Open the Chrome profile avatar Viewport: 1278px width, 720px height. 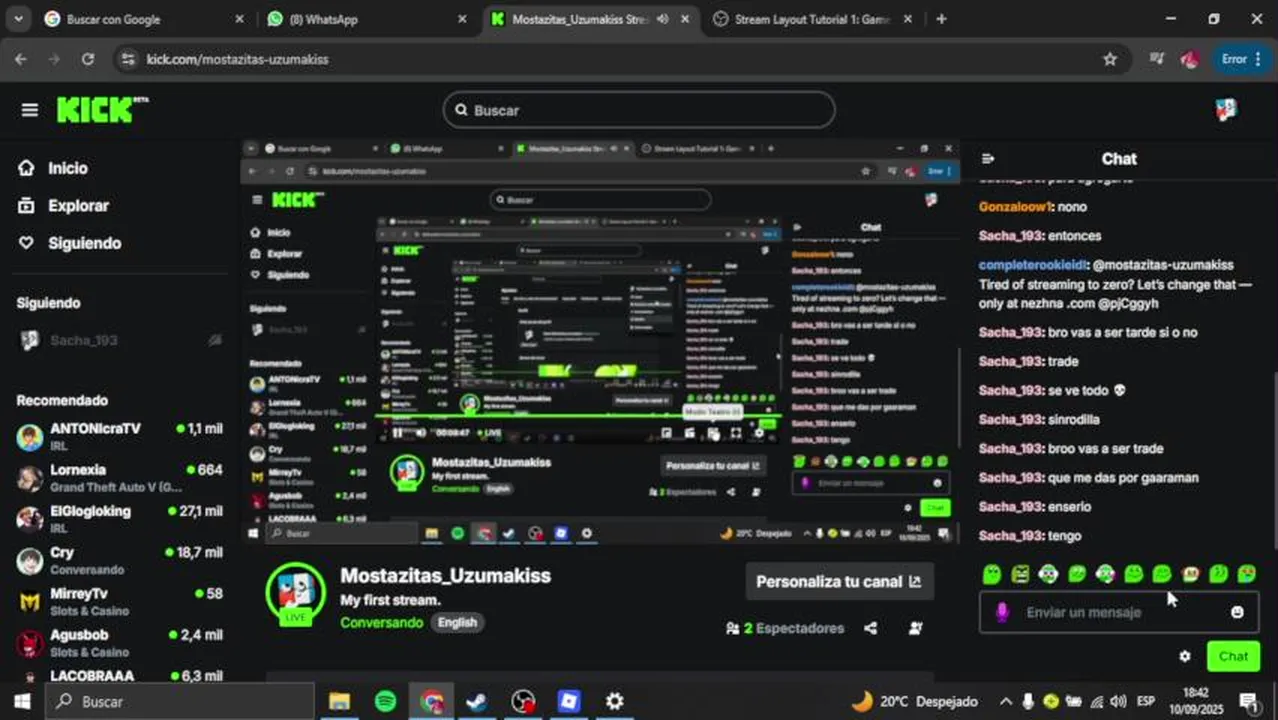[1190, 59]
